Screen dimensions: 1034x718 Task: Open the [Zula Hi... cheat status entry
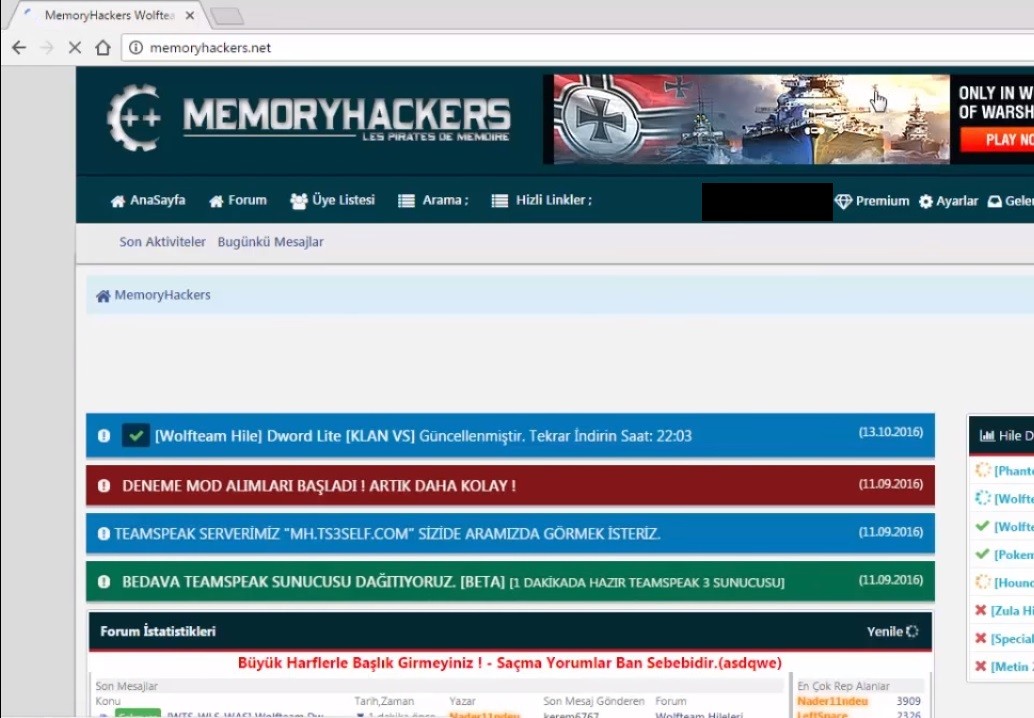pos(1012,611)
